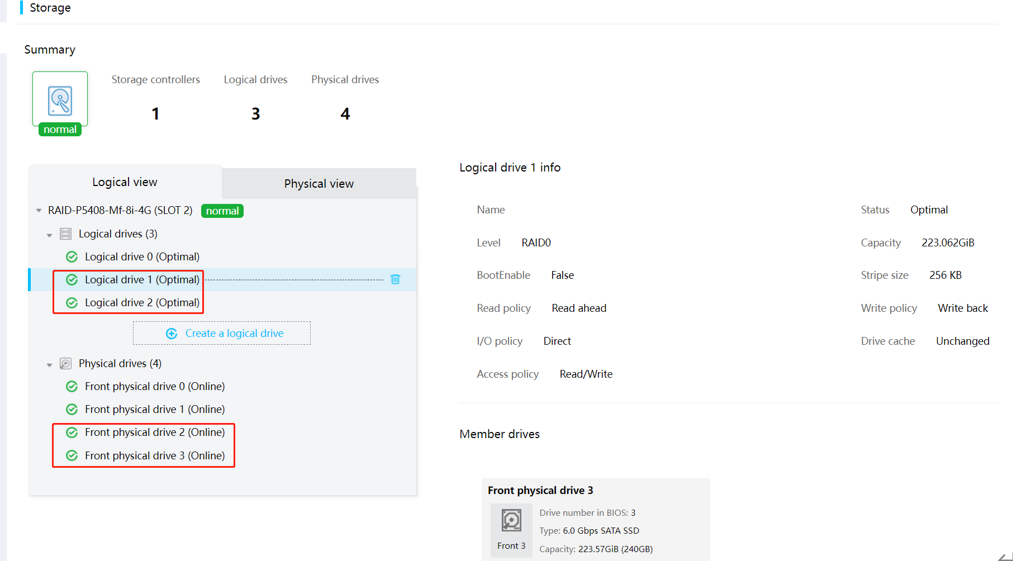This screenshot has height=561, width=1013.
Task: Click status icon of Front physical drive 1
Action: pos(72,409)
